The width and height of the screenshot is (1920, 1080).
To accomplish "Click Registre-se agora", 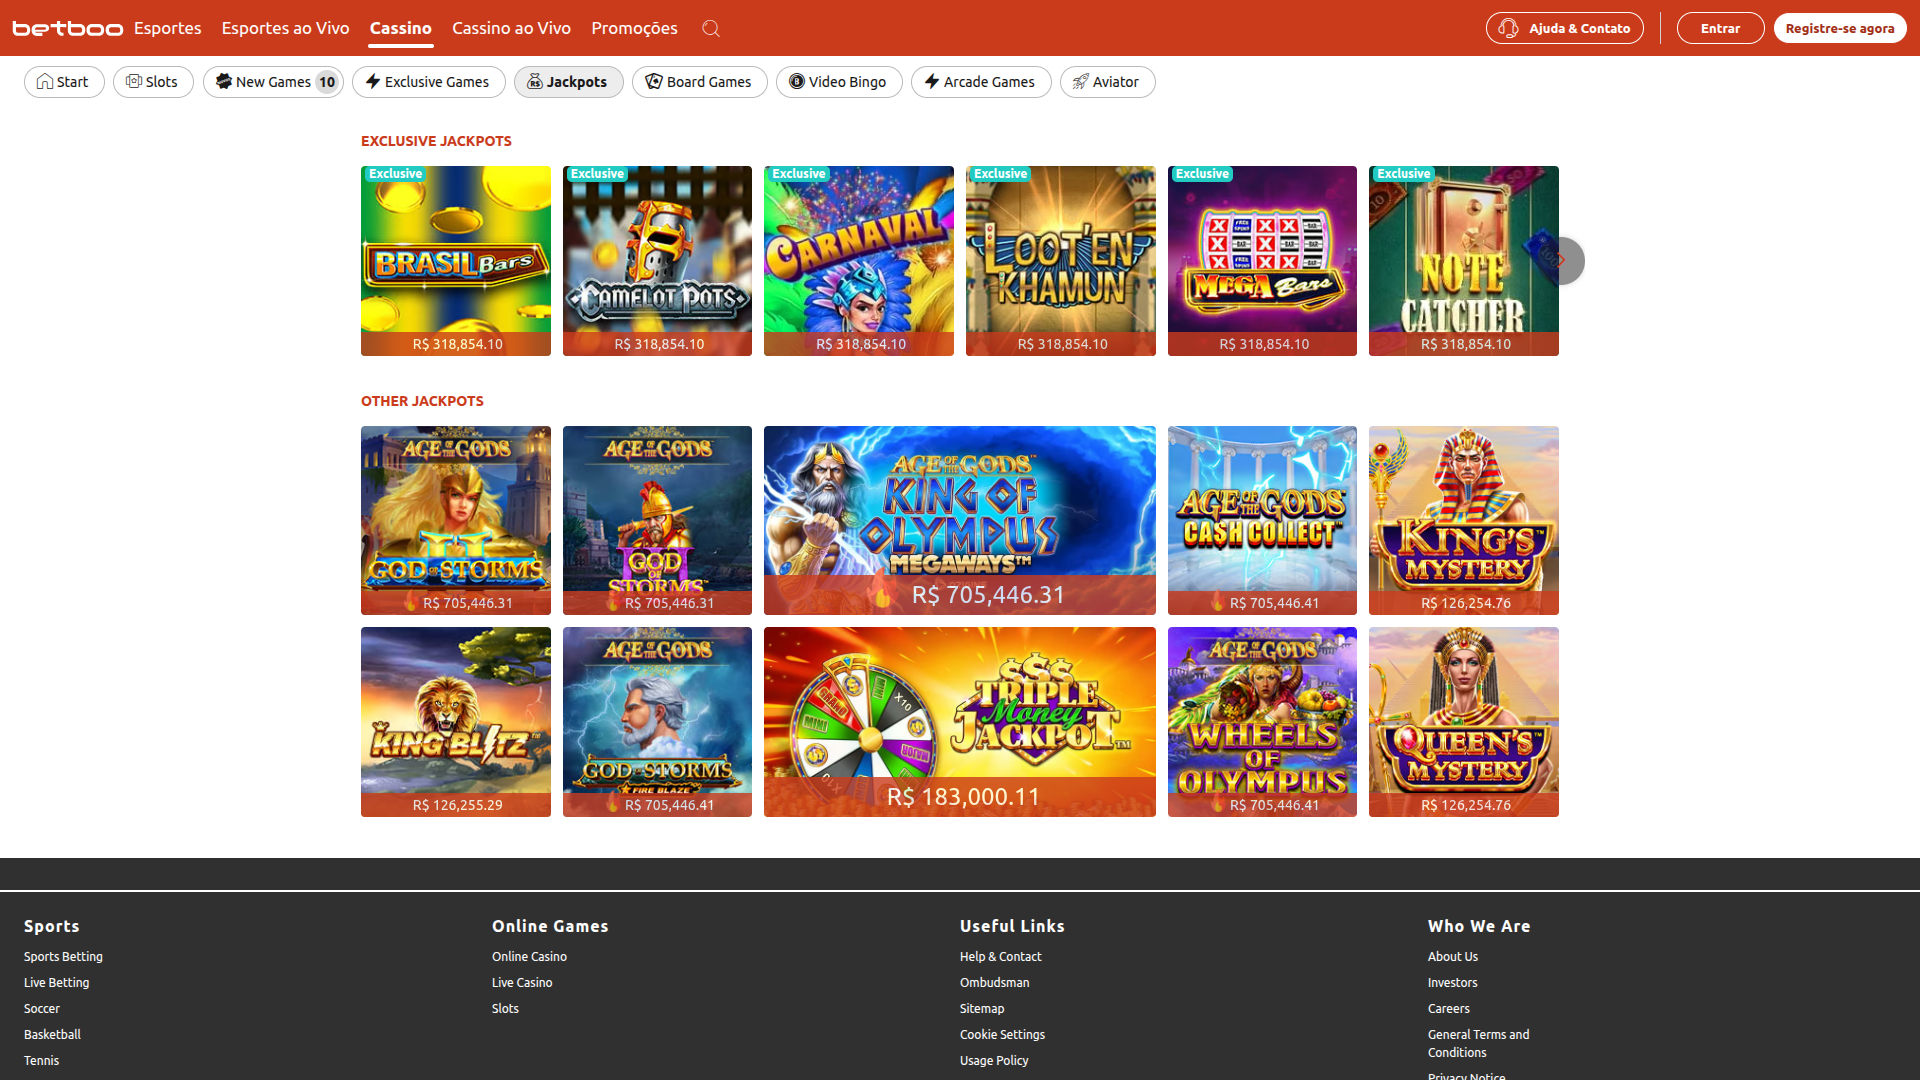I will point(1840,28).
